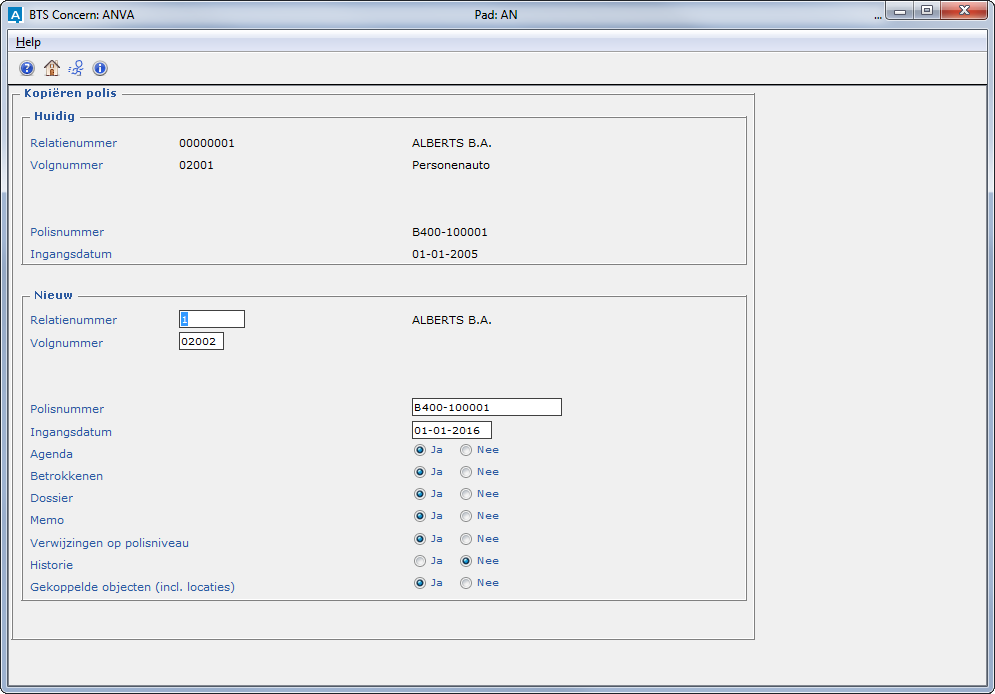Maximize the BTS Concern window
This screenshot has height=694, width=995.
tap(927, 11)
